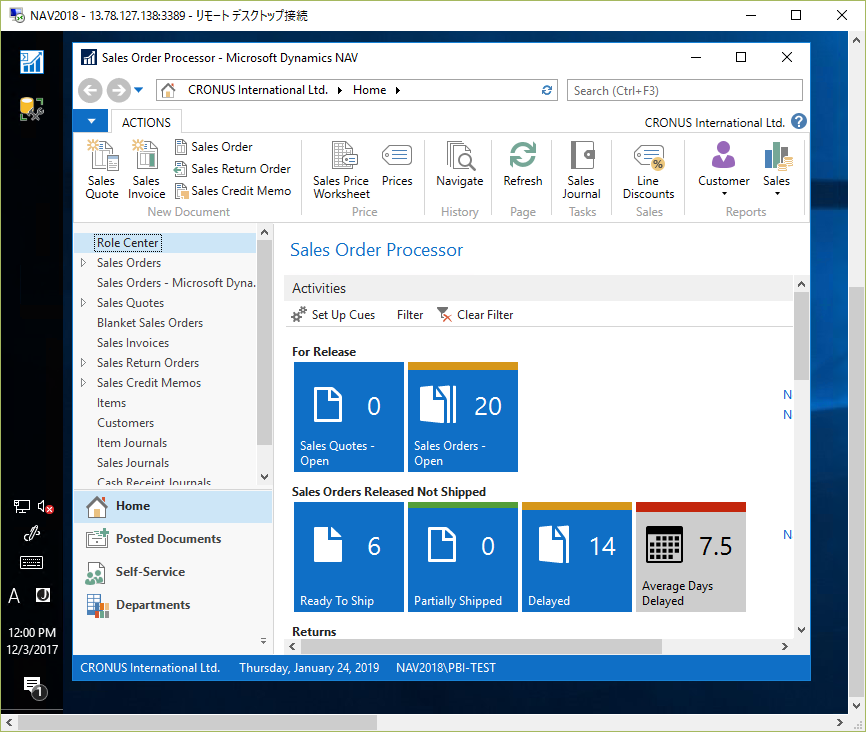Expand the Sales Orders tree node
This screenshot has height=732, width=866.
(83, 263)
